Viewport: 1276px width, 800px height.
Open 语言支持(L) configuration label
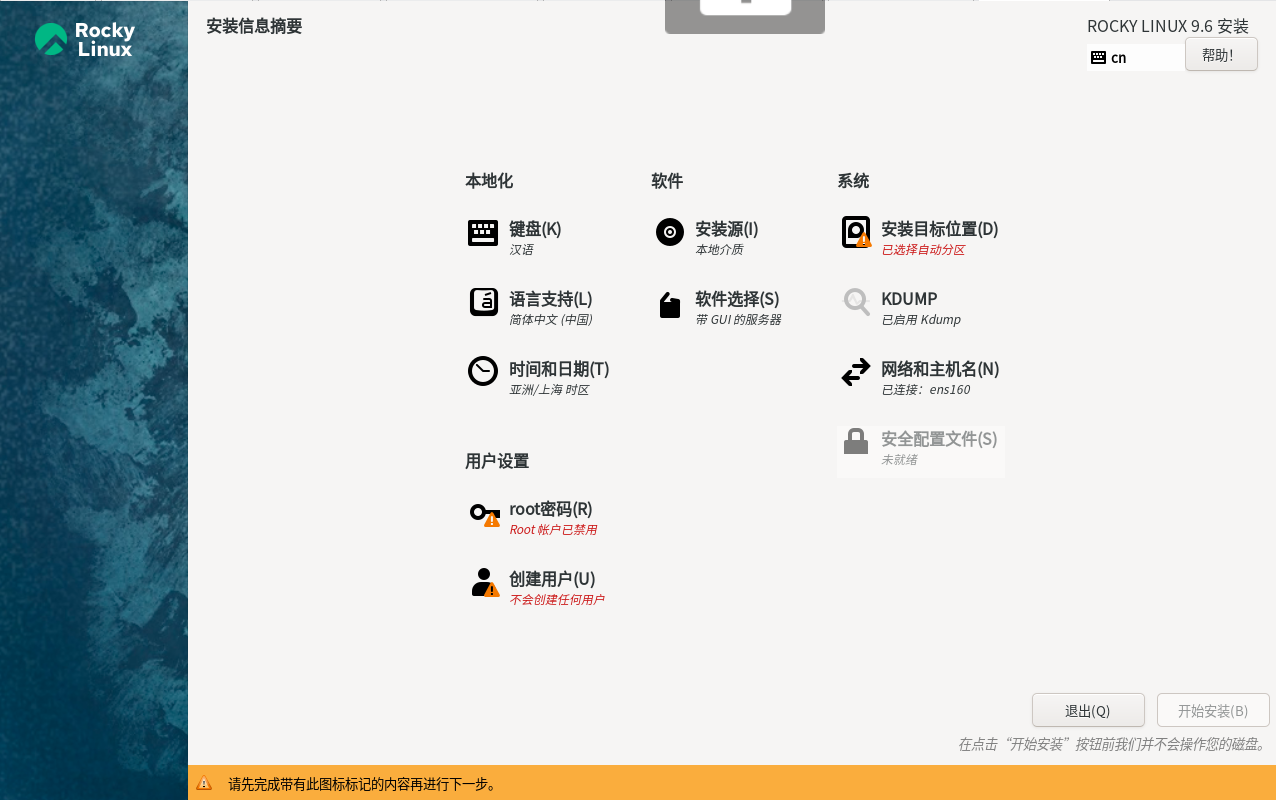tap(551, 299)
